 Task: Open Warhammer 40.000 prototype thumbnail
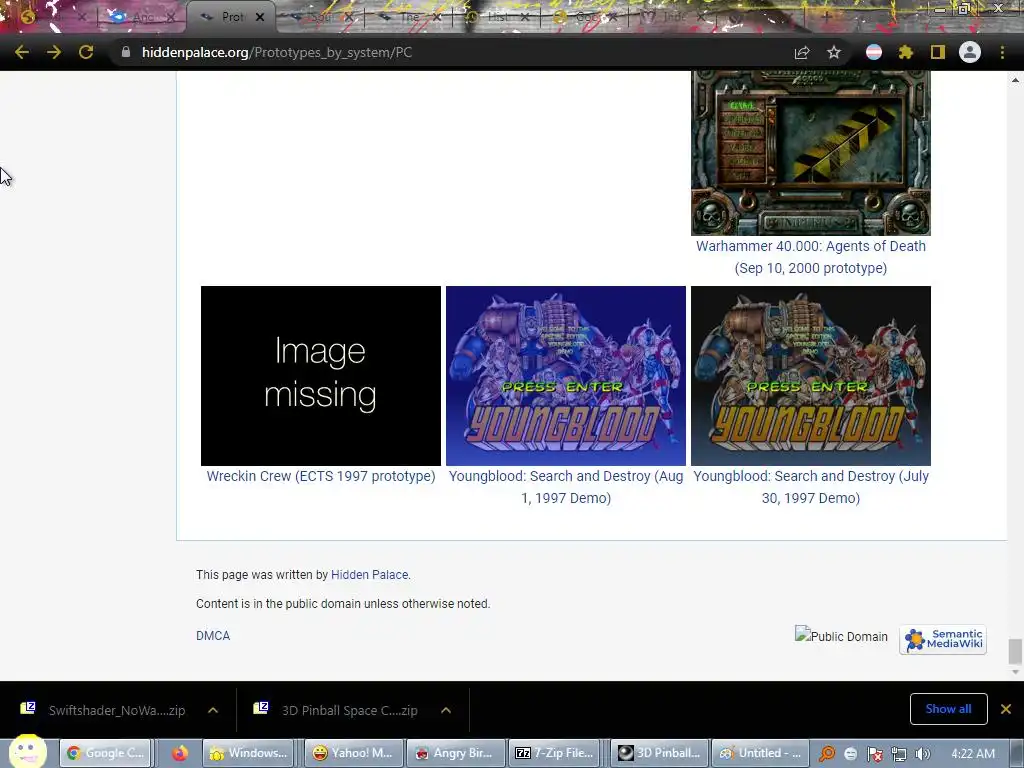coord(810,153)
